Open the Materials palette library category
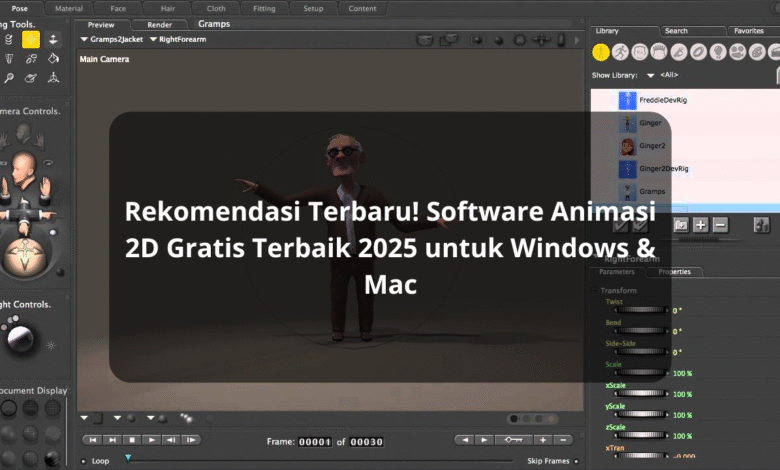Viewport: 780px width, 470px height. [757, 52]
